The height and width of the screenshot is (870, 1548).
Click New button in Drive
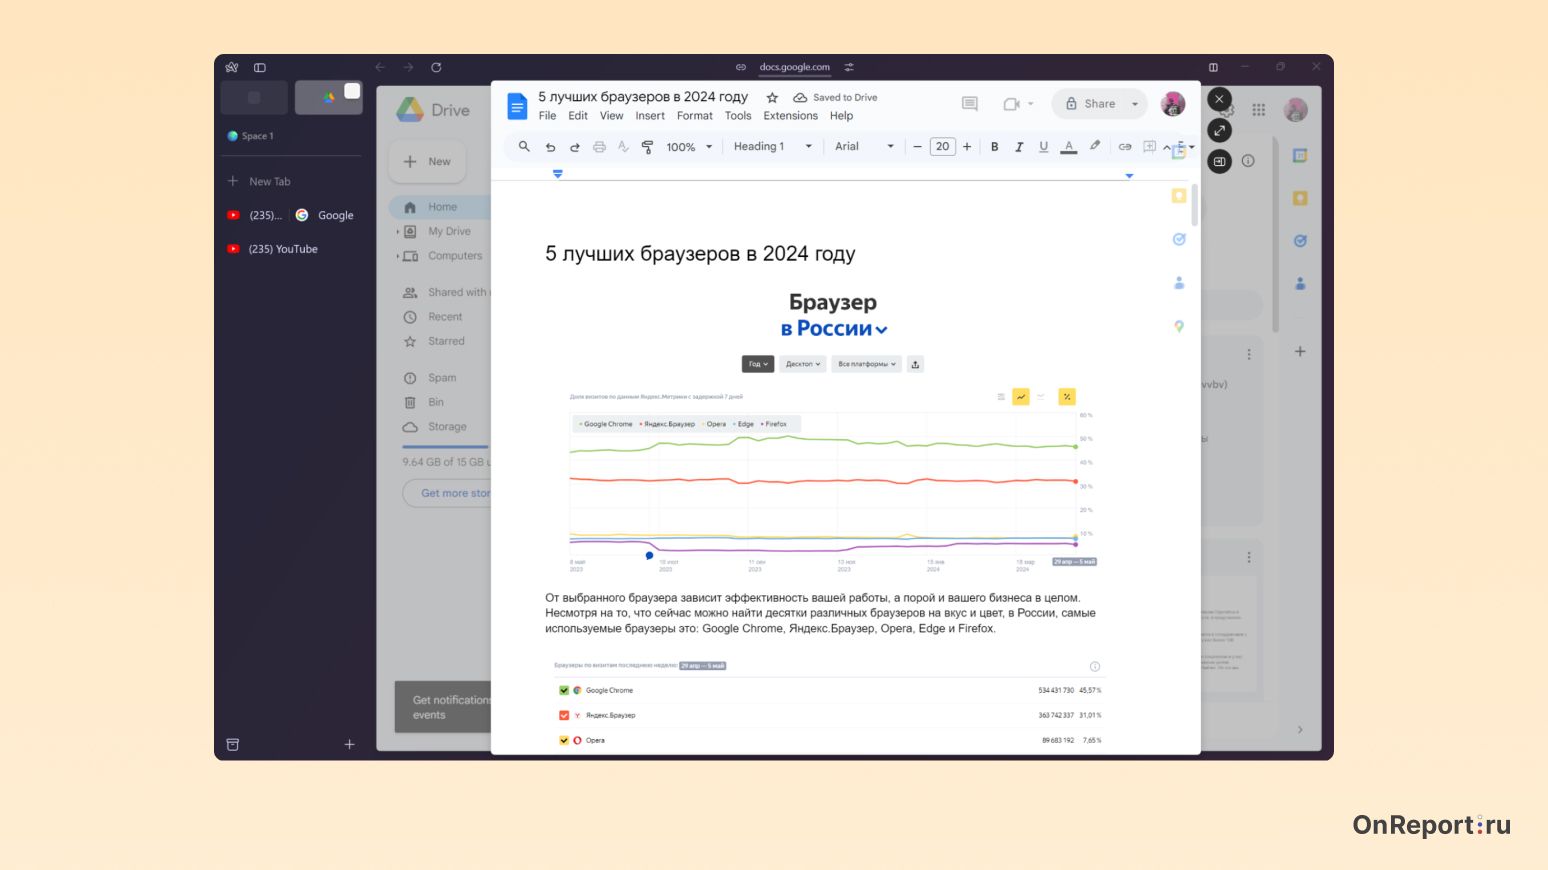click(x=427, y=162)
